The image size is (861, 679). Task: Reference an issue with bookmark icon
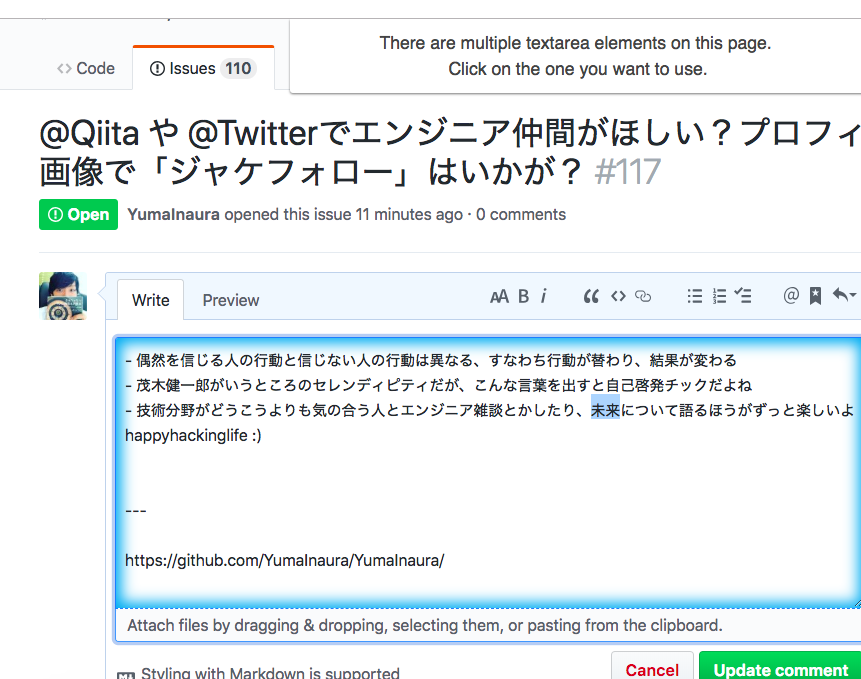tap(815, 296)
